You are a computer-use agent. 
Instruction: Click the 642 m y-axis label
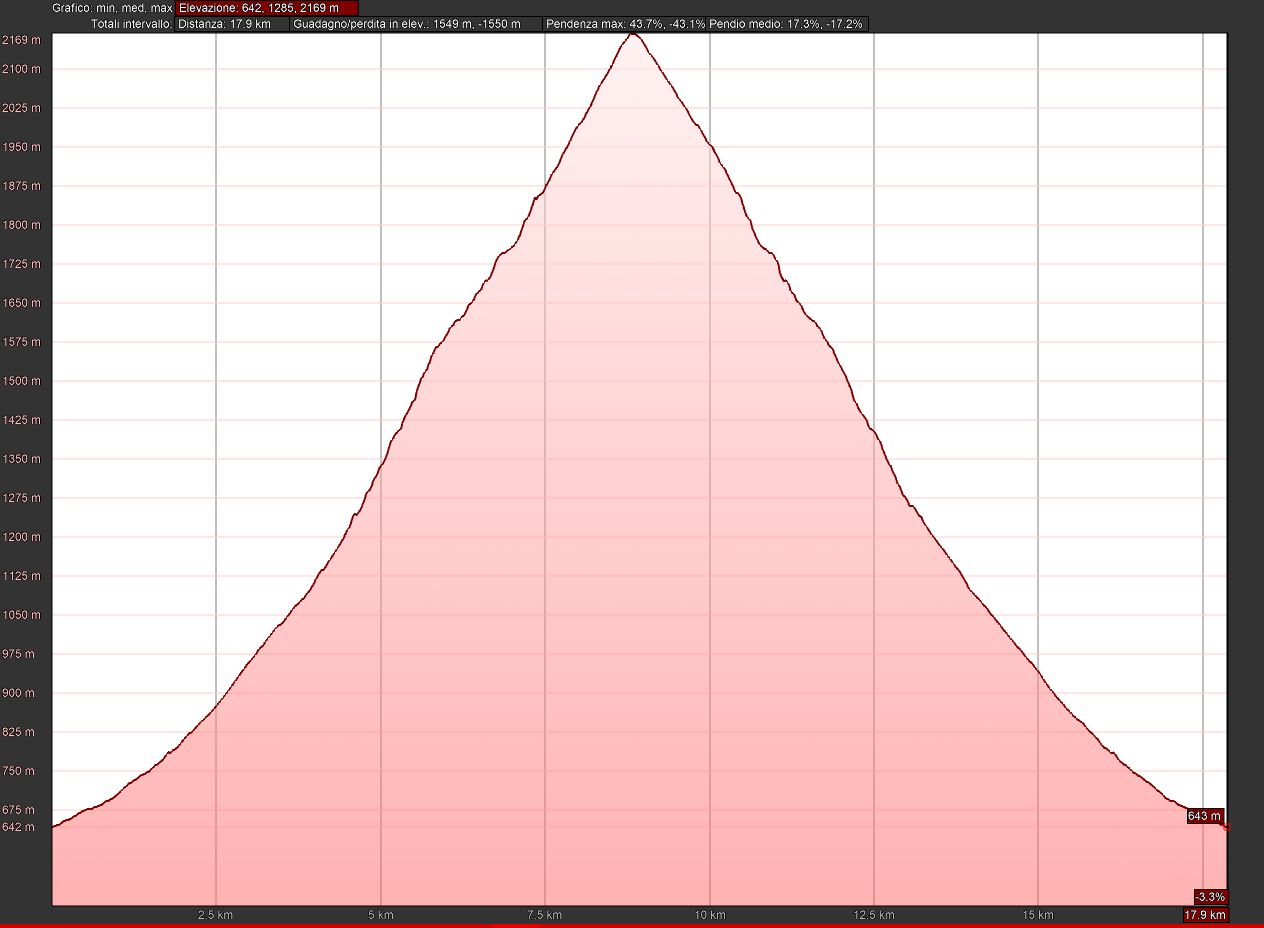coord(19,827)
